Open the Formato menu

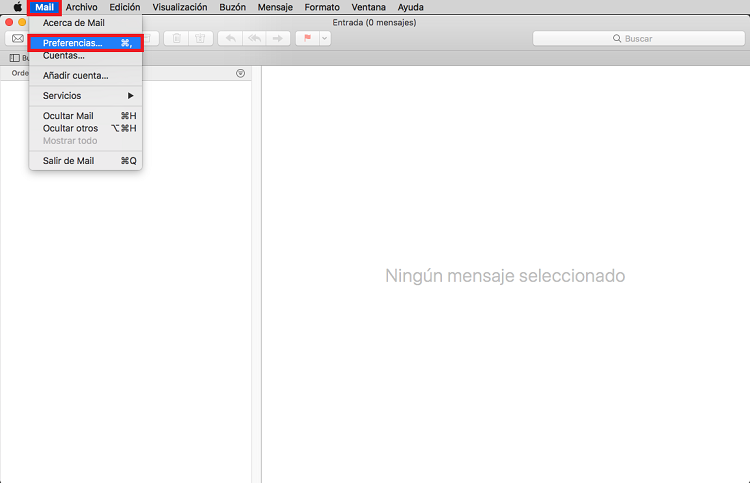pyautogui.click(x=322, y=7)
